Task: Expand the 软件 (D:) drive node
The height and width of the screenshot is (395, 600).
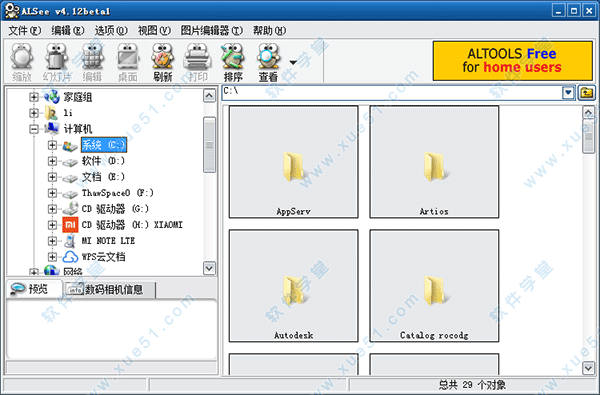Action: (x=52, y=161)
